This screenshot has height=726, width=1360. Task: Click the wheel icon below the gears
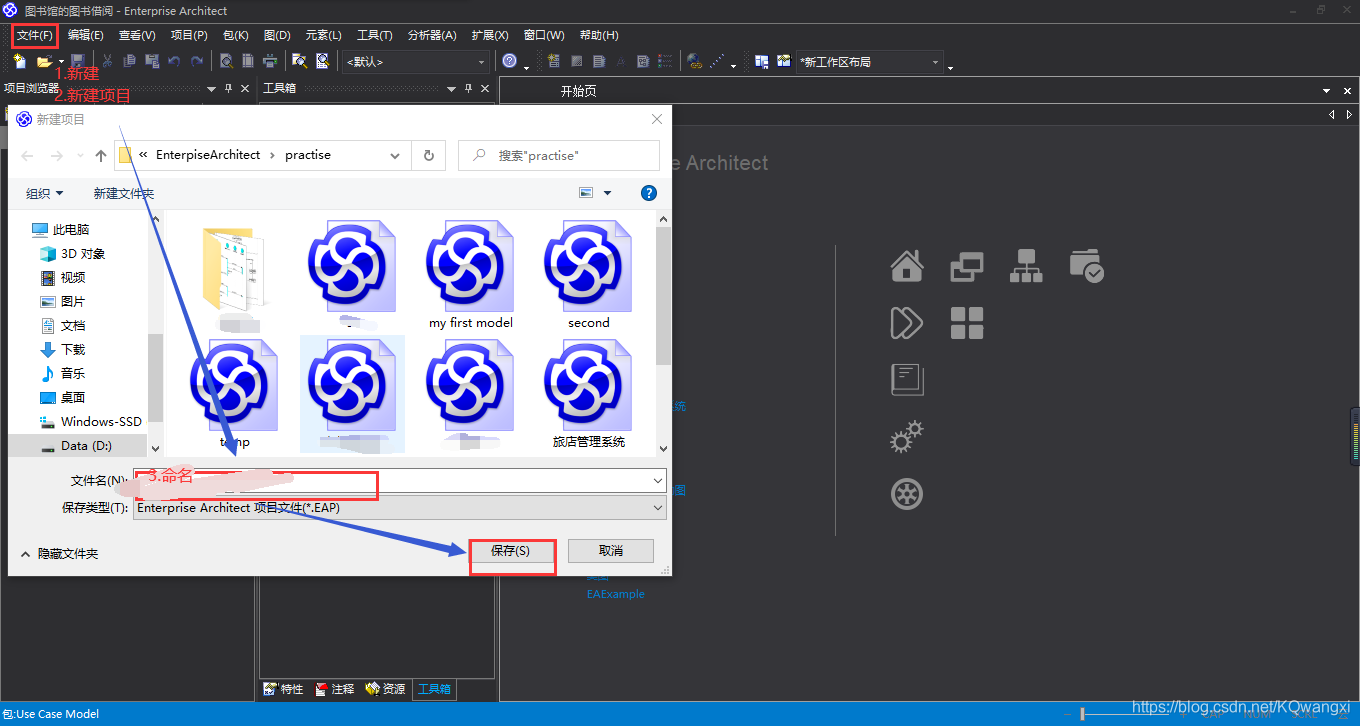click(x=907, y=494)
